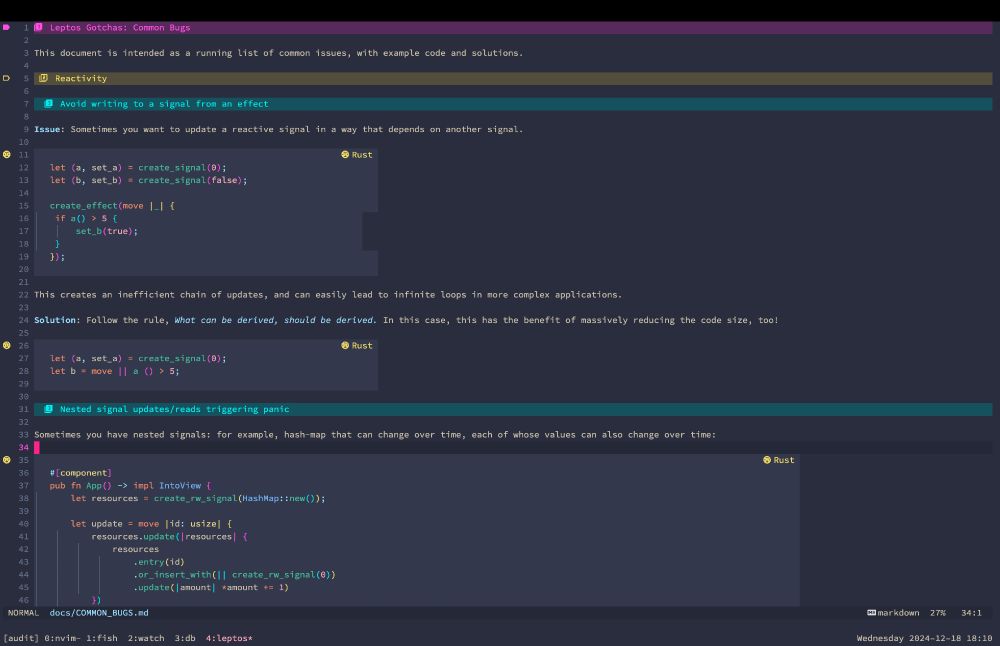Click '.update(|amount| *amount += 1)' line
This screenshot has height=646, width=1000.
pos(211,588)
